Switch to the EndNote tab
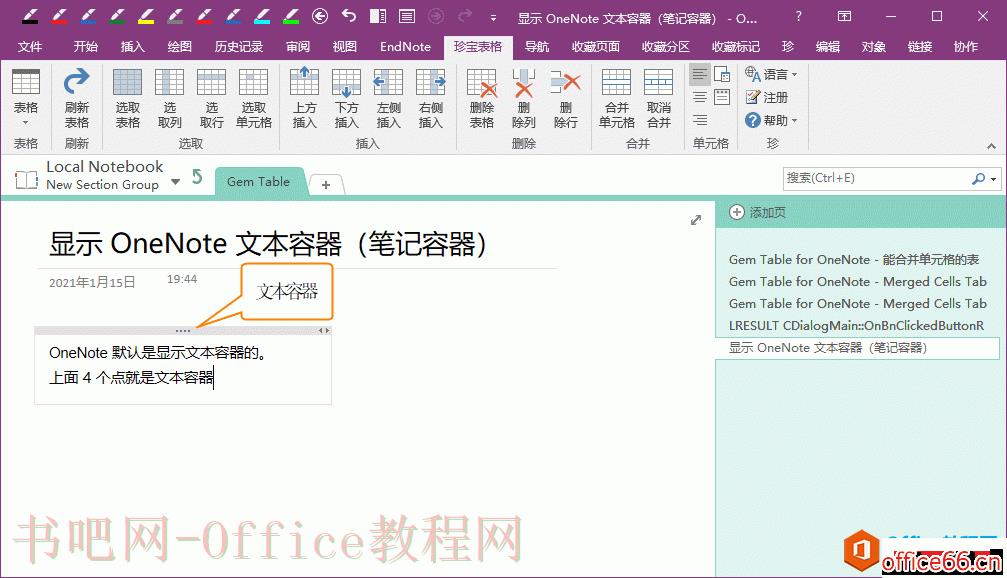This screenshot has height=578, width=1007. [405, 46]
